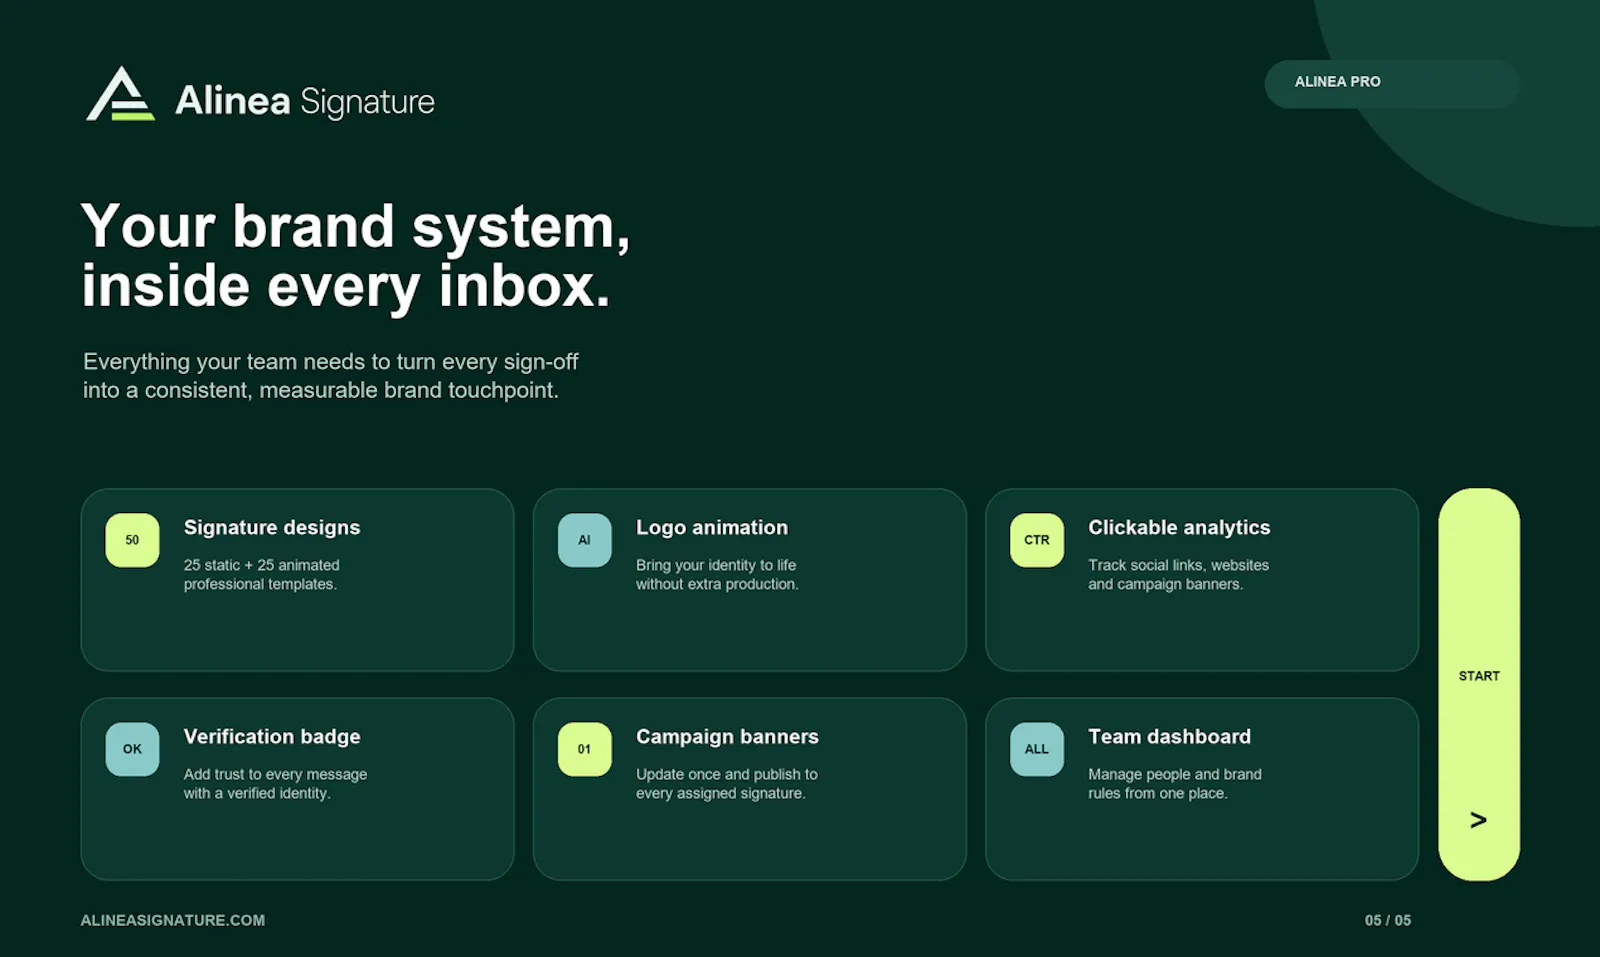Click the 'CTR' badge icon on Clickable analytics
This screenshot has width=1600, height=957.
click(x=1037, y=540)
